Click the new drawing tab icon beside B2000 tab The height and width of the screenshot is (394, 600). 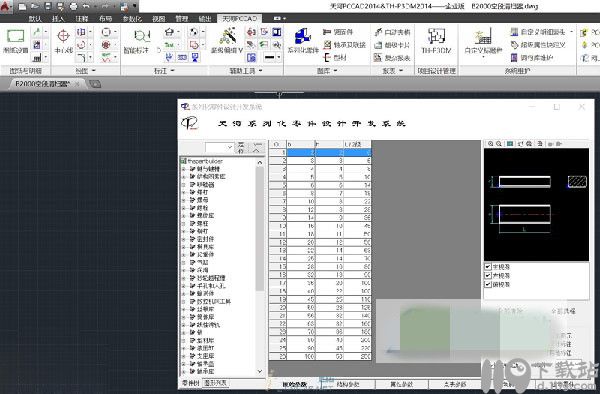[95, 84]
